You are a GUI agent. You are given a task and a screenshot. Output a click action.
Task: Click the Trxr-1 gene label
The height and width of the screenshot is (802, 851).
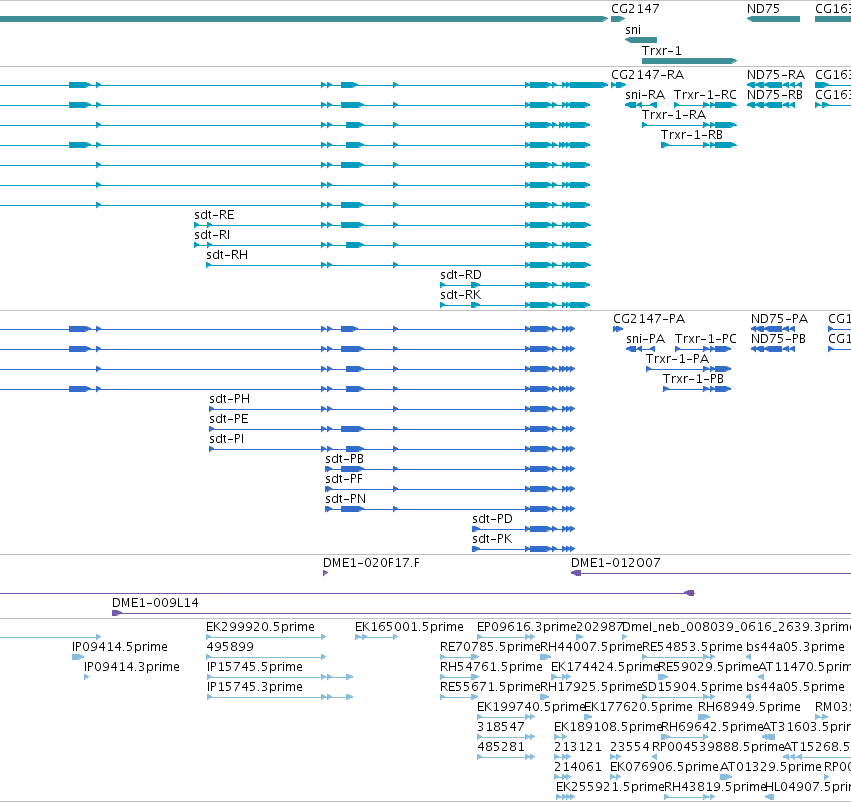pos(662,50)
